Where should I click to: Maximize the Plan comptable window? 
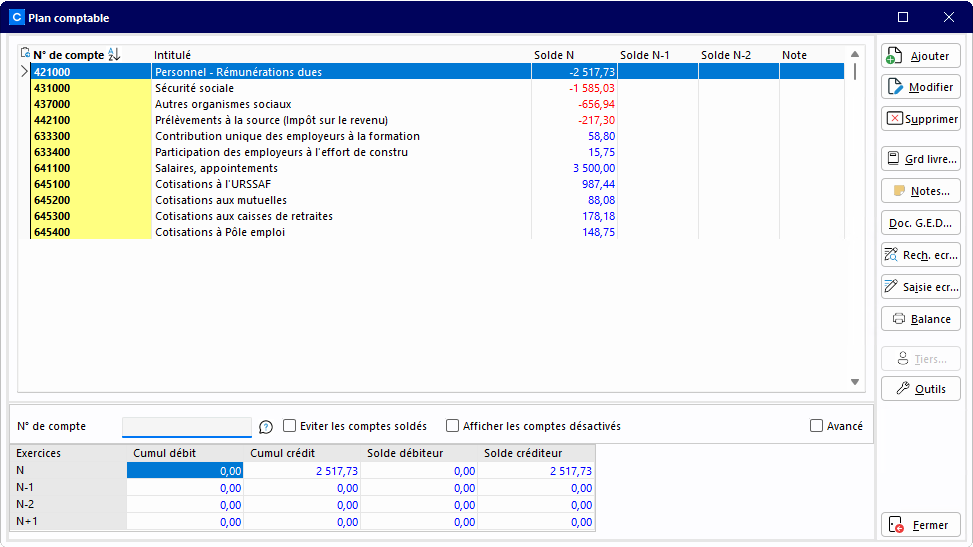pyautogui.click(x=903, y=17)
